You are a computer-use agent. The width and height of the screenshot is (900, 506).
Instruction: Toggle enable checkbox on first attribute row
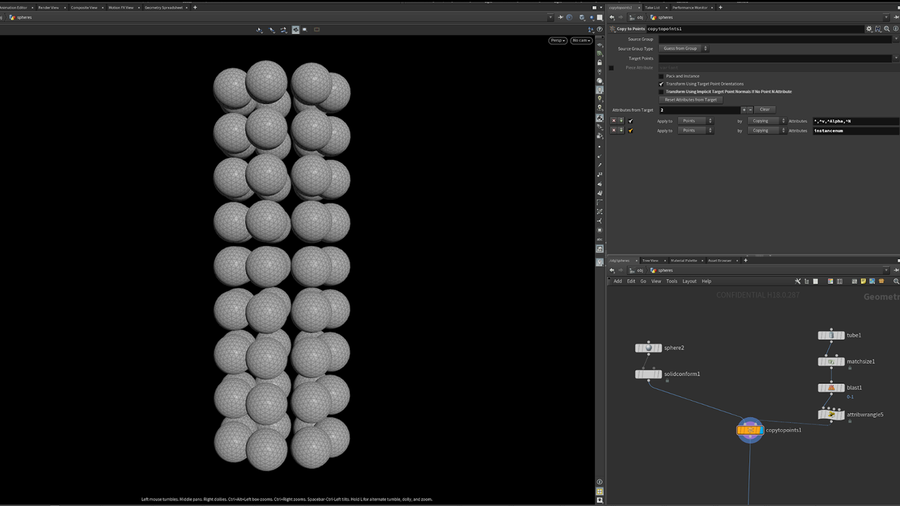pyautogui.click(x=630, y=121)
